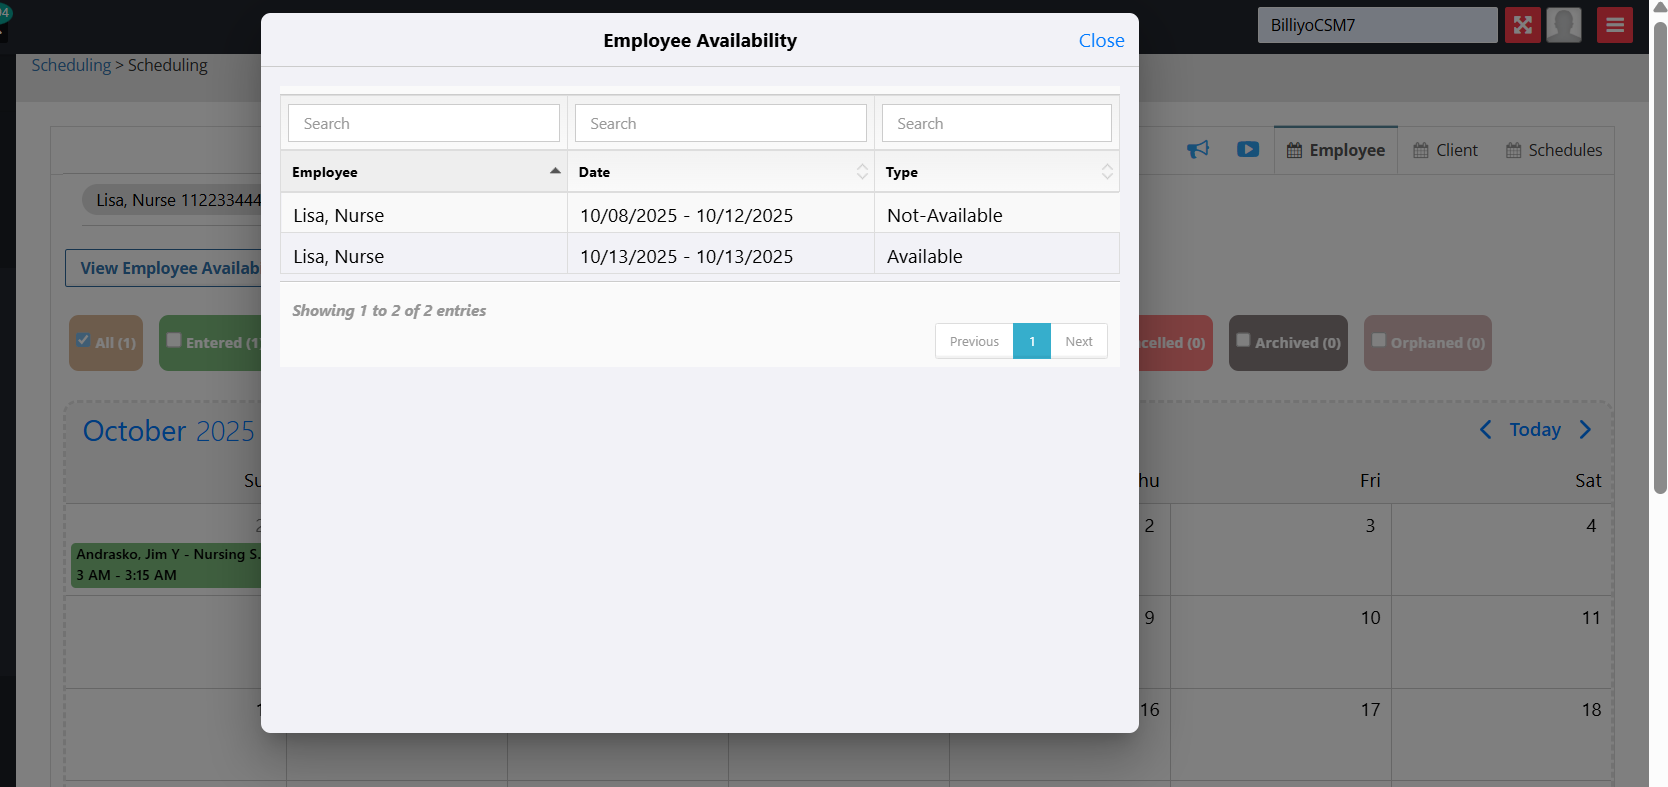Sort by the Date column header
The width and height of the screenshot is (1668, 787).
point(720,172)
